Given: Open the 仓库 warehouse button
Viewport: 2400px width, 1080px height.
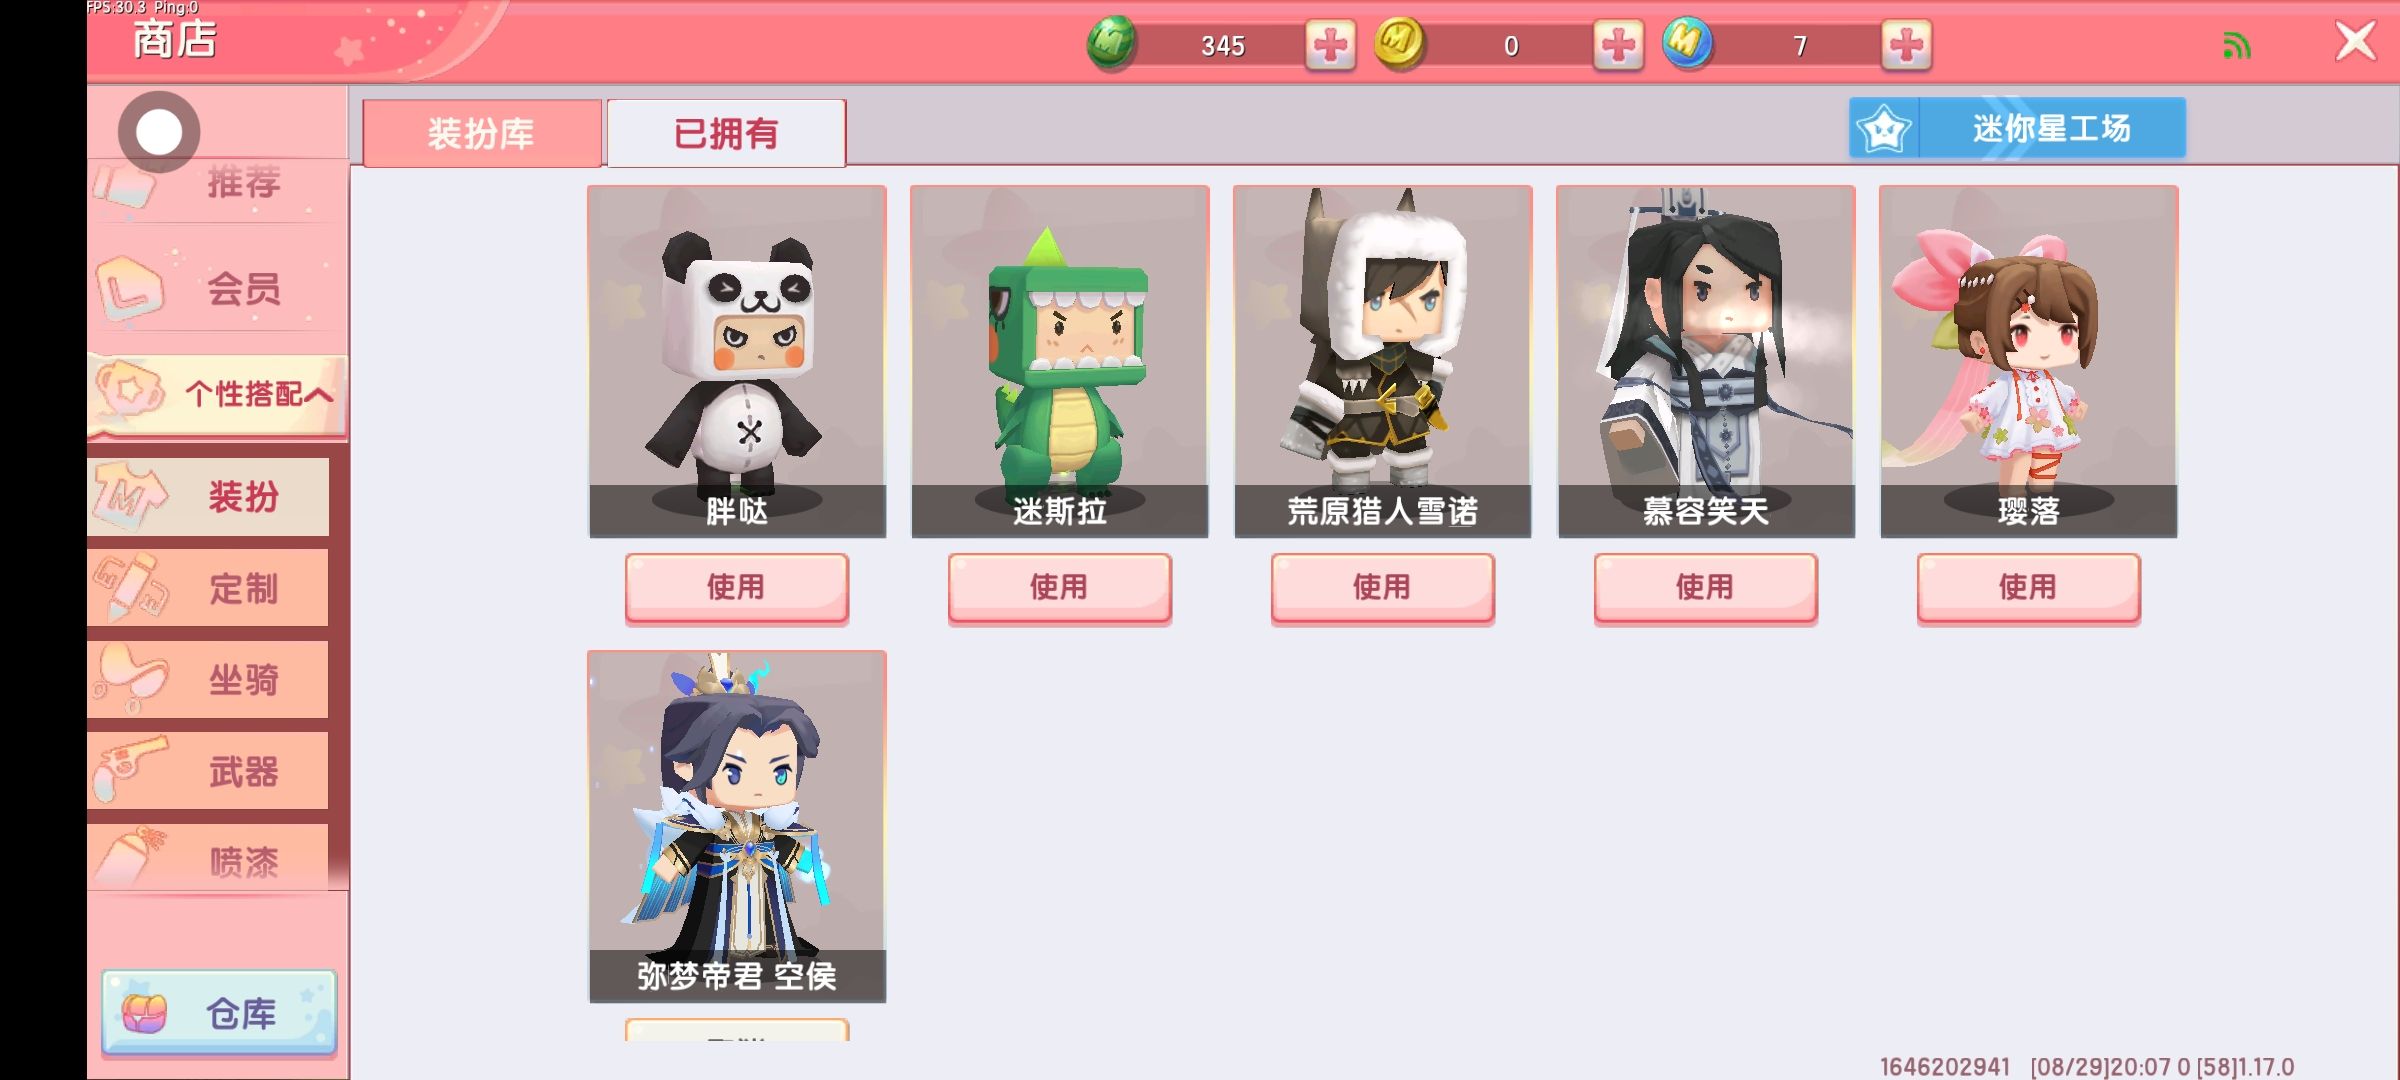Looking at the screenshot, I should click(x=219, y=1013).
